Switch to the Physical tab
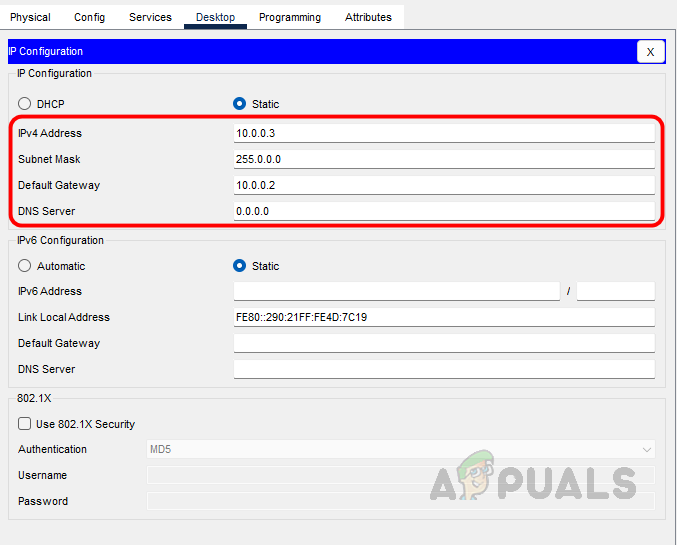The height and width of the screenshot is (545, 677). 30,17
